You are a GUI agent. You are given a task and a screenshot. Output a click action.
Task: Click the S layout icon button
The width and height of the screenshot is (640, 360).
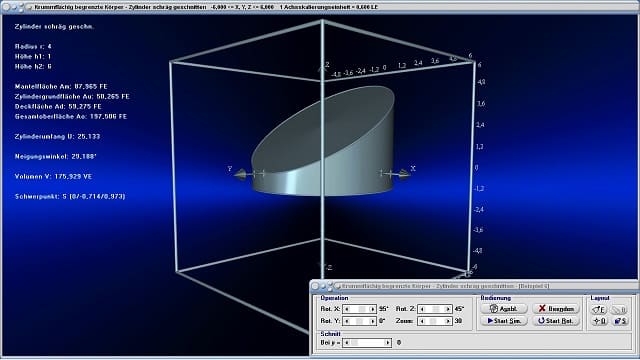(620, 321)
